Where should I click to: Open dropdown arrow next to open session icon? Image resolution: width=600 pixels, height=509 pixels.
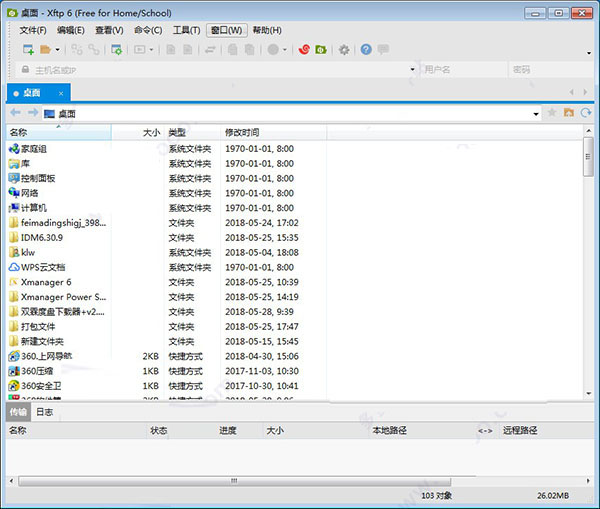click(58, 49)
